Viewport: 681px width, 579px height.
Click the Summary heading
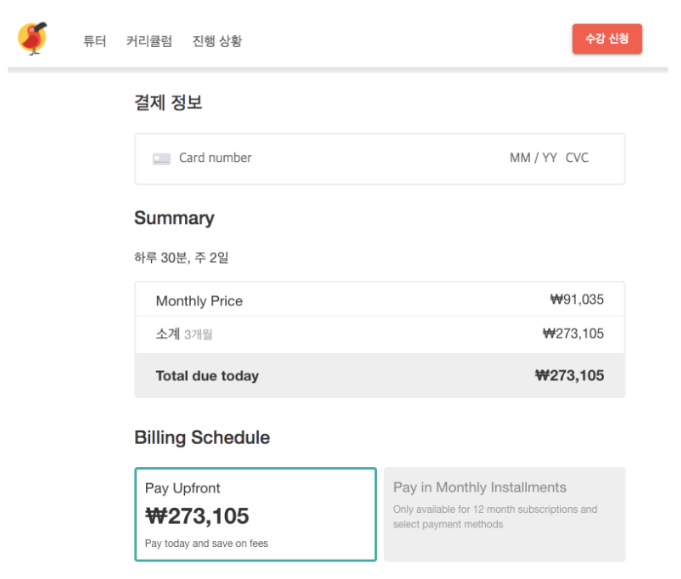174,218
